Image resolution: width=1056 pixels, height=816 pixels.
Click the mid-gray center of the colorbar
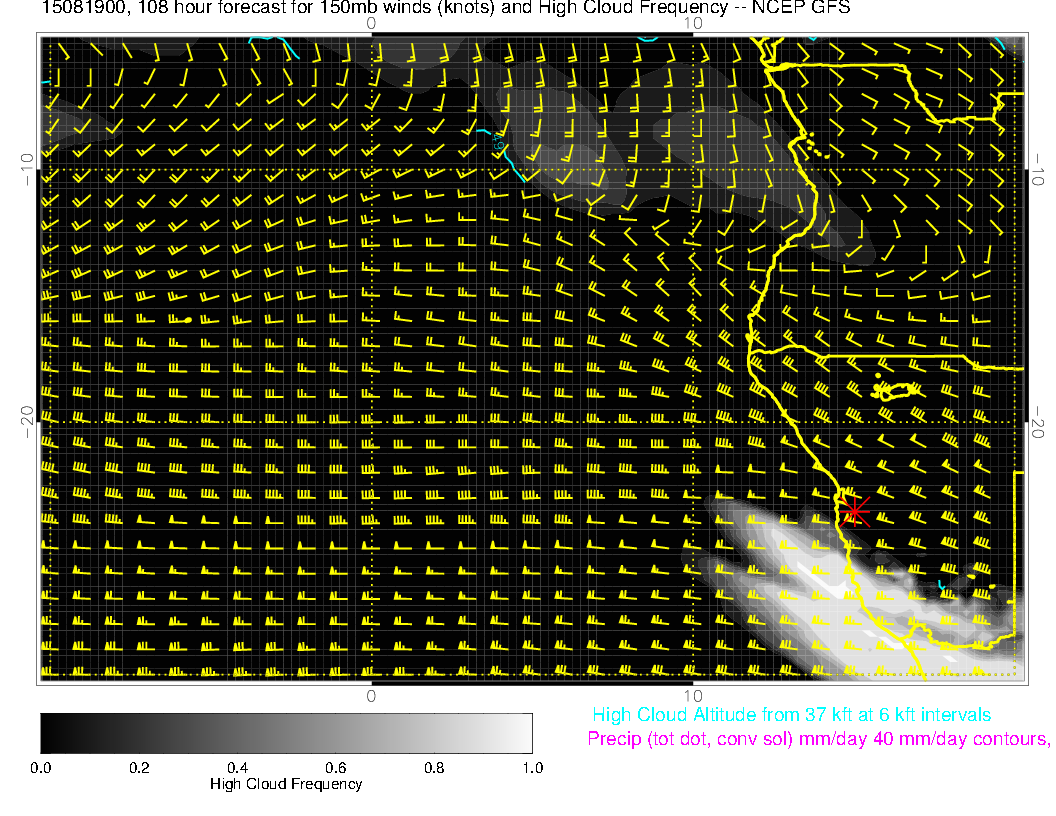click(286, 733)
